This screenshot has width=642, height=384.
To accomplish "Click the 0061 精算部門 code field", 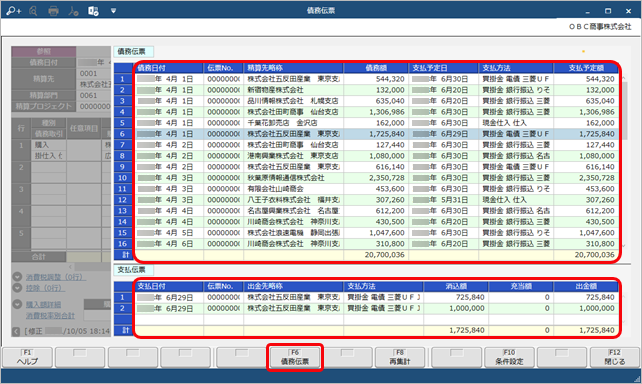I will tap(94, 95).
